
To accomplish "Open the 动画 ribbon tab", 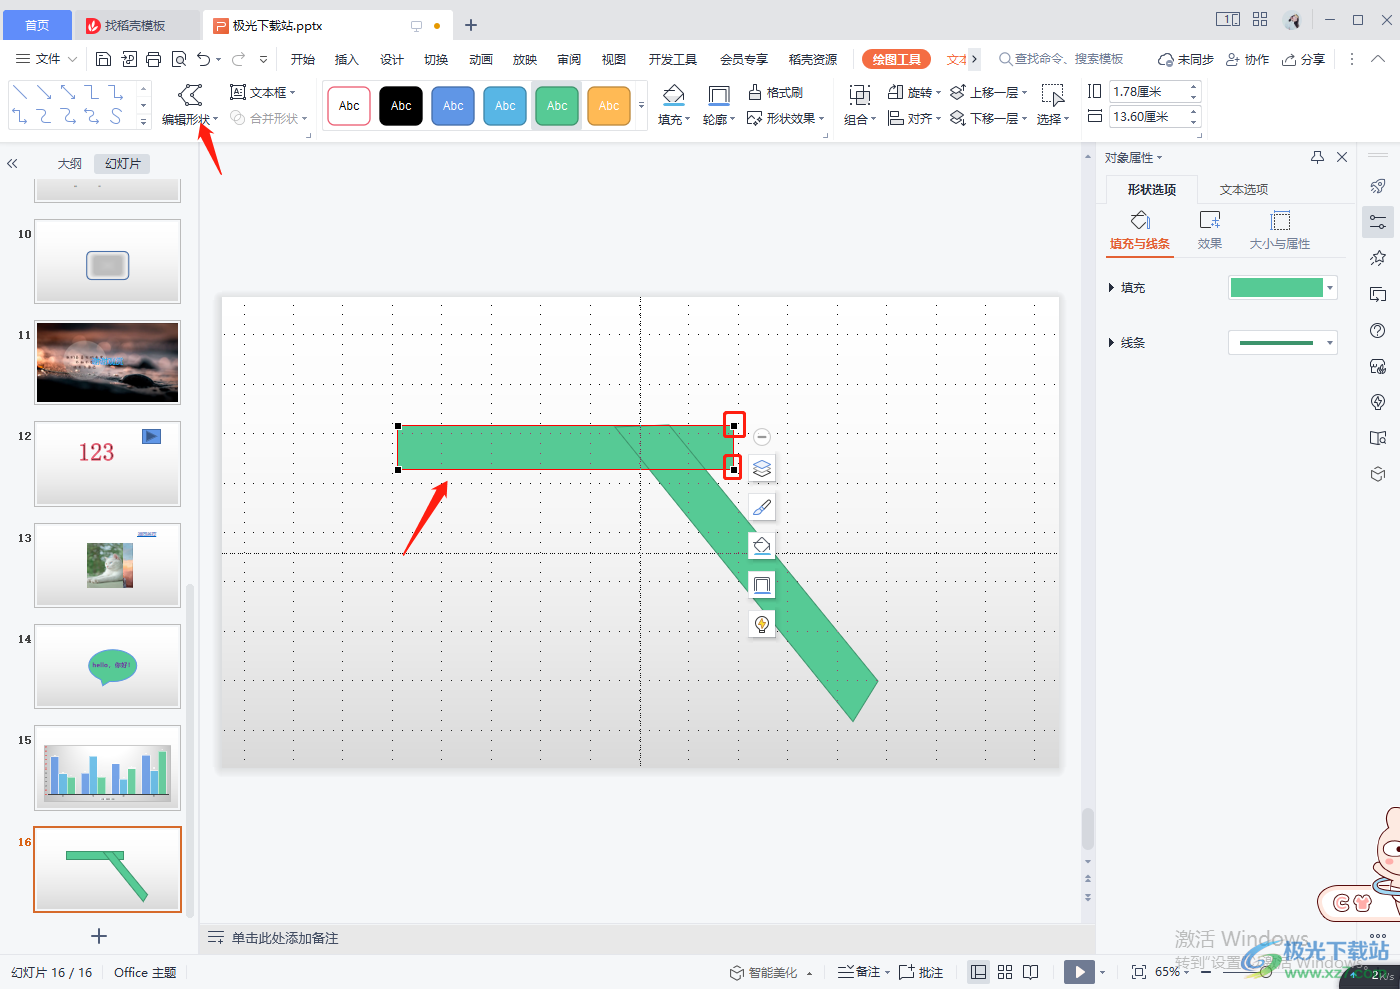I will click(x=481, y=59).
